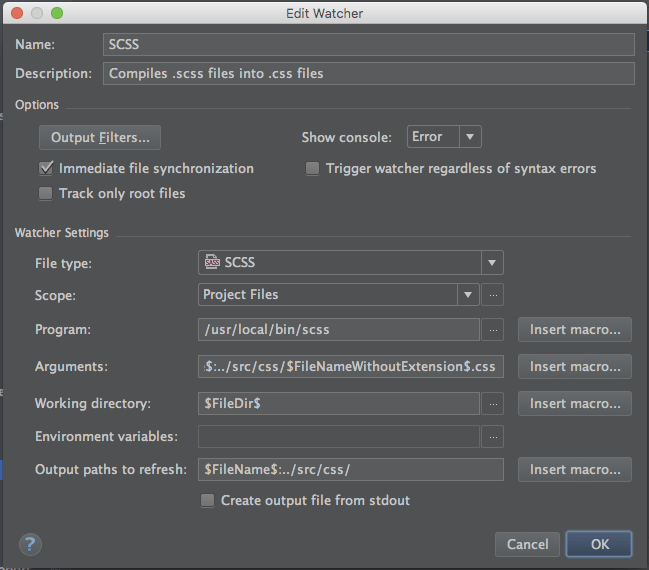Focus the Description text field

369,73
